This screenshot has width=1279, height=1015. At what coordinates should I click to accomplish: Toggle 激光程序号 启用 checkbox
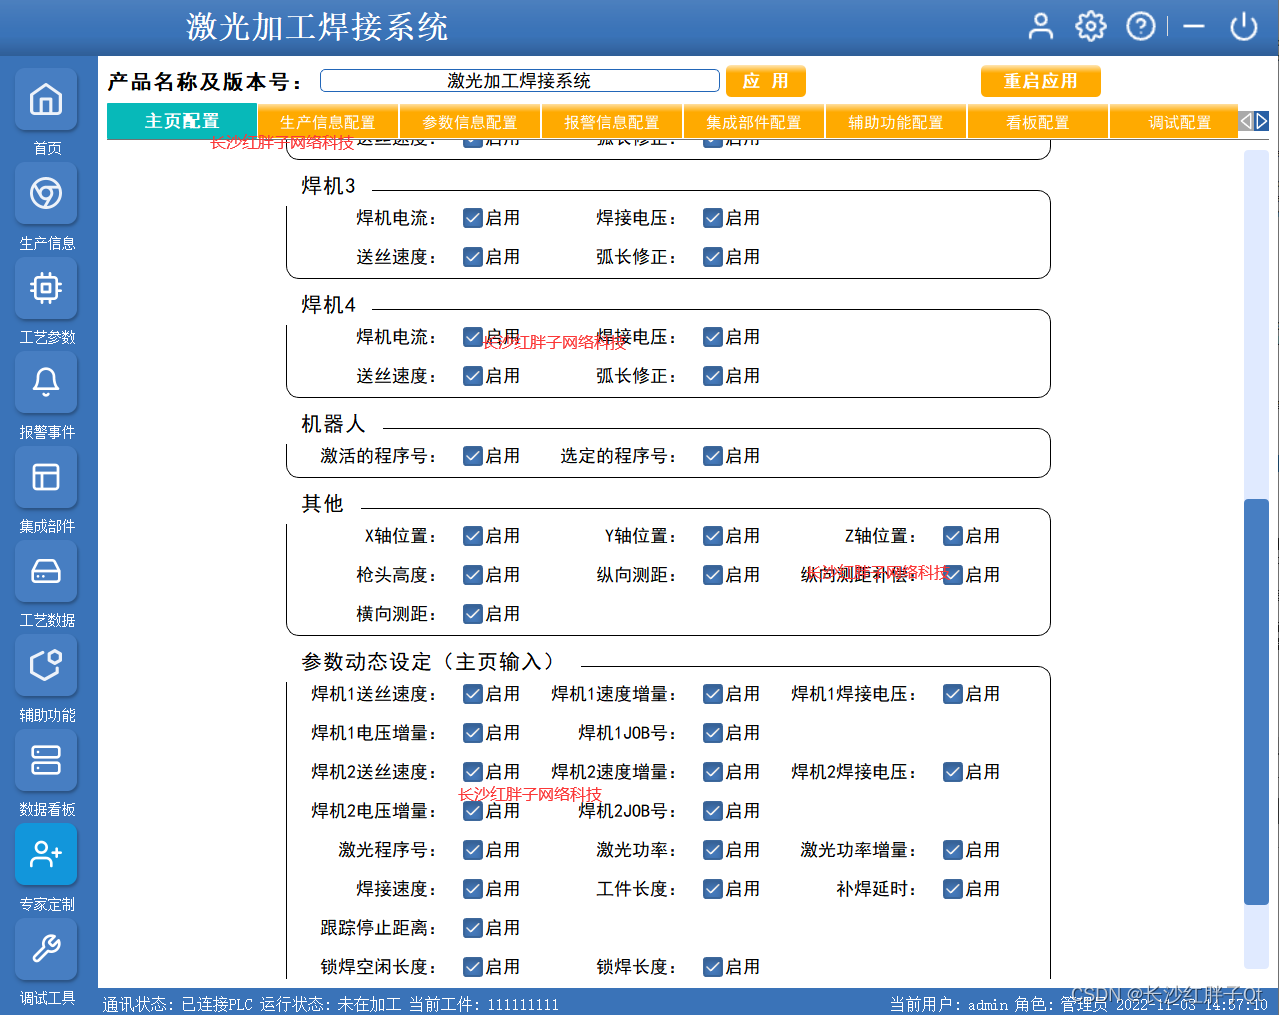tap(473, 850)
